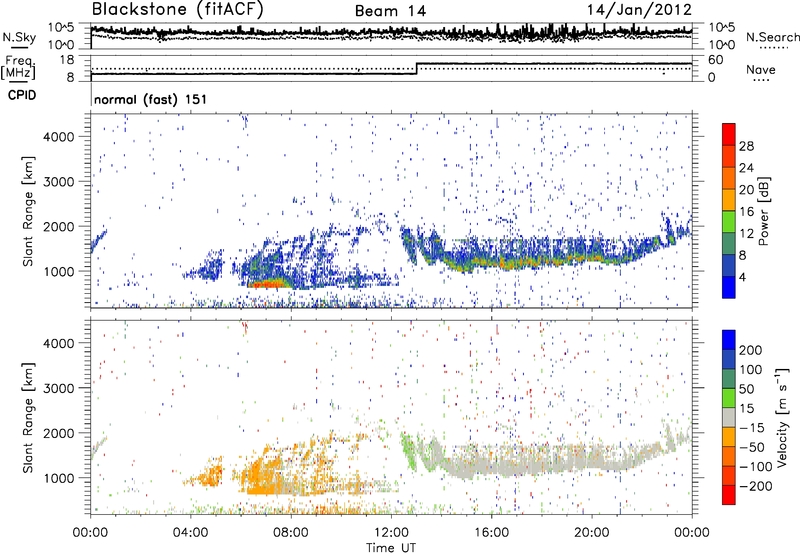Click the "Nave" legend label

click(x=761, y=69)
